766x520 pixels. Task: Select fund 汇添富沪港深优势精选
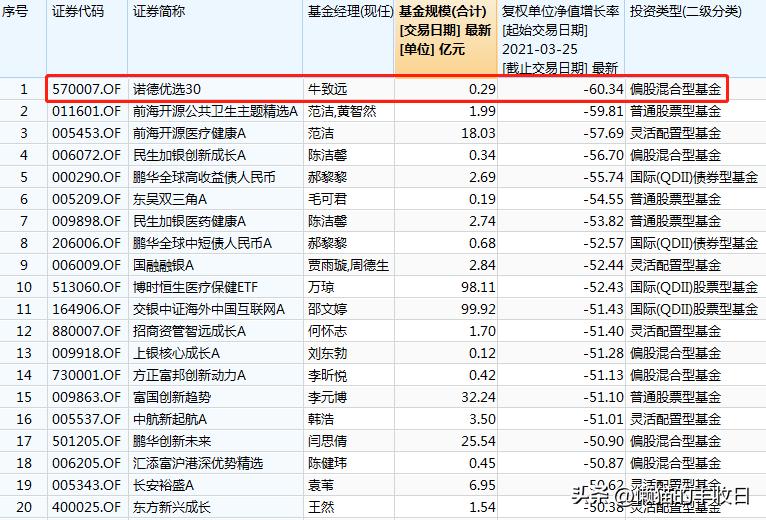click(198, 463)
